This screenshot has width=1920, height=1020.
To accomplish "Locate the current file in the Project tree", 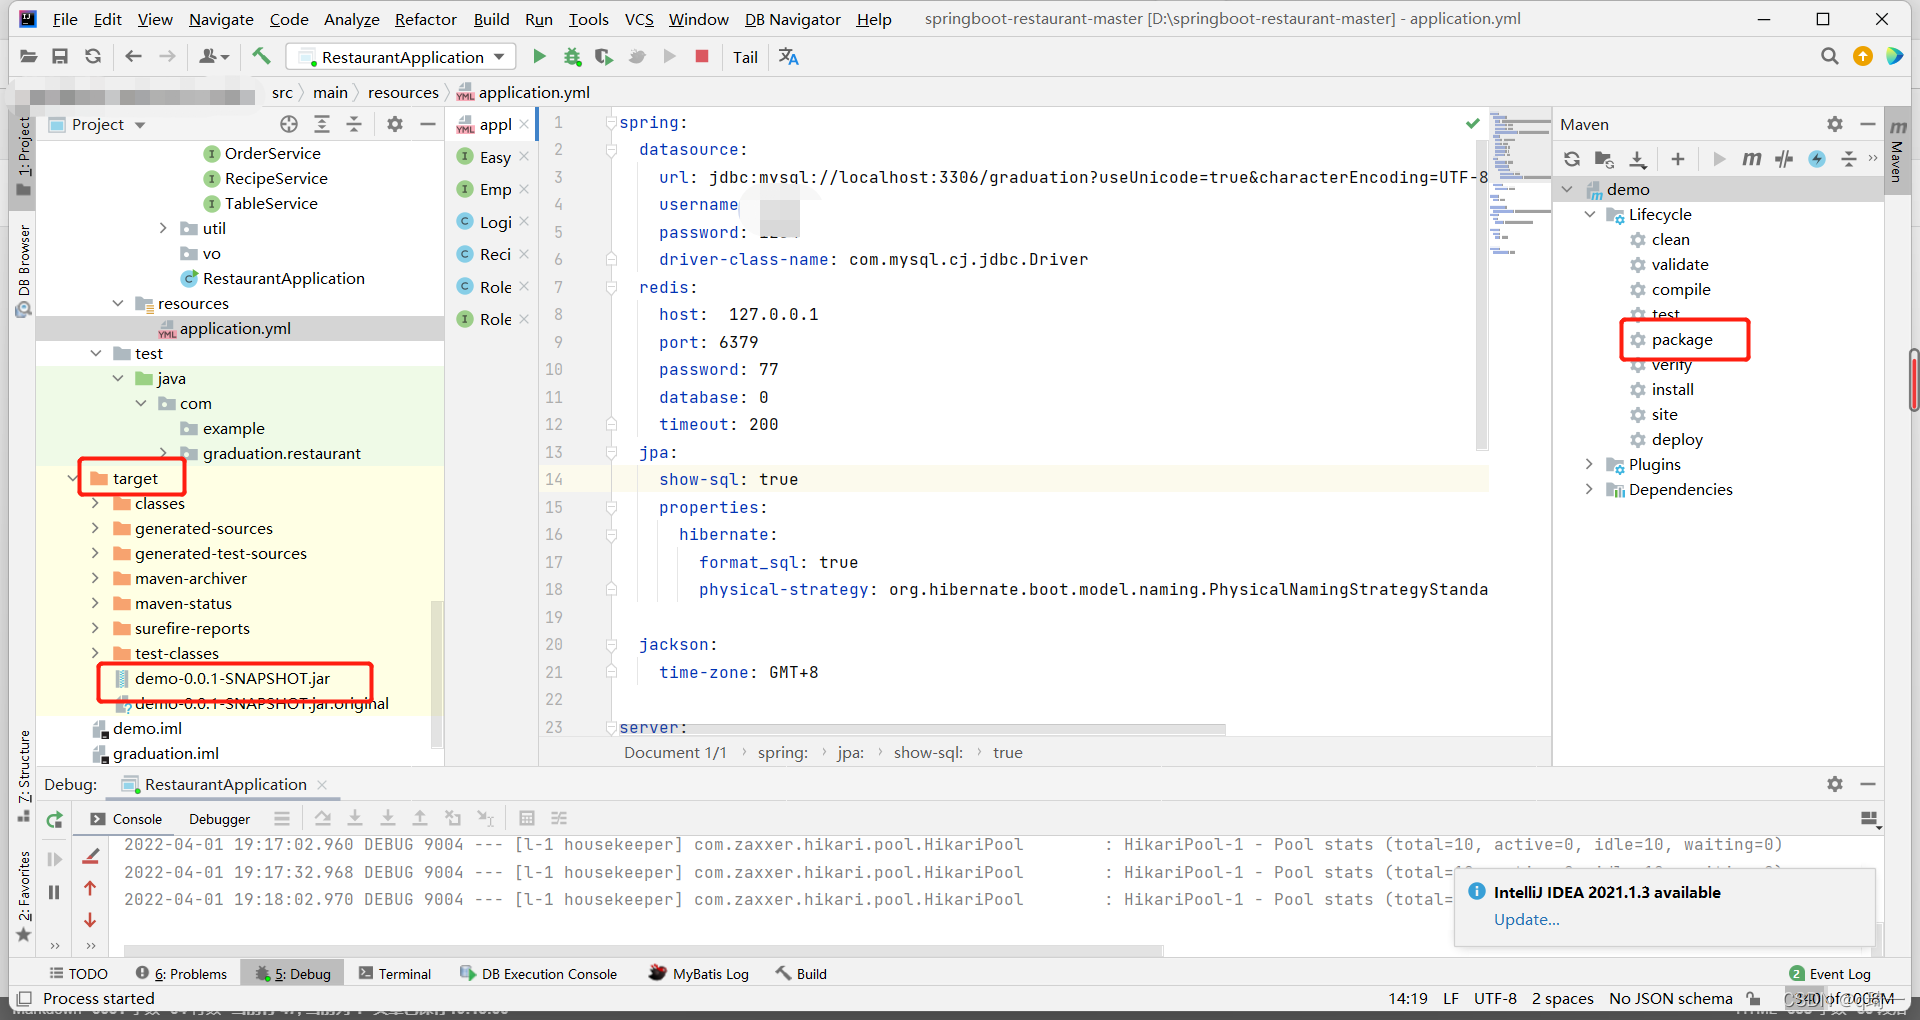I will [x=289, y=124].
